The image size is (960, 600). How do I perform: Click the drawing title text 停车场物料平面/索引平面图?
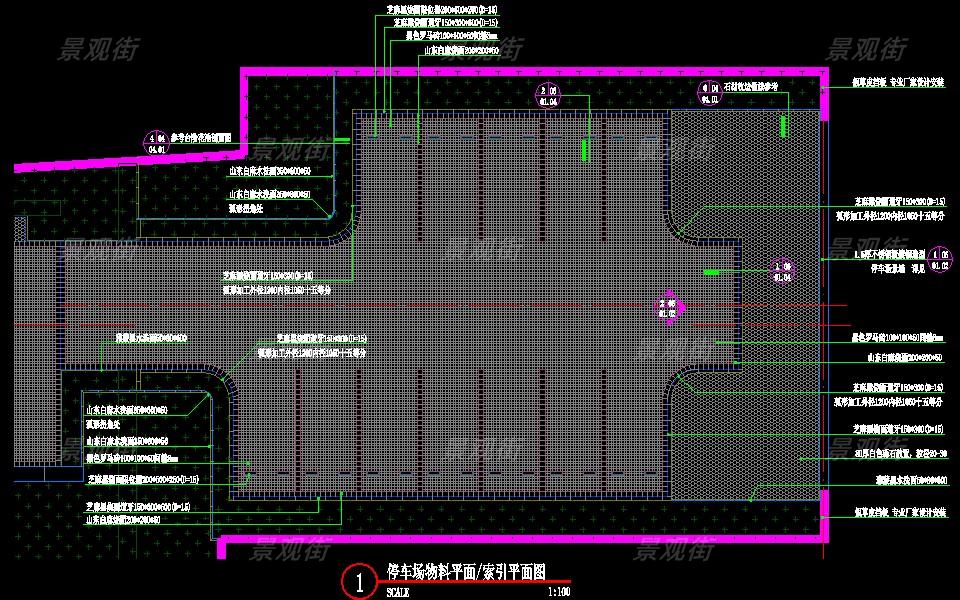pos(466,570)
